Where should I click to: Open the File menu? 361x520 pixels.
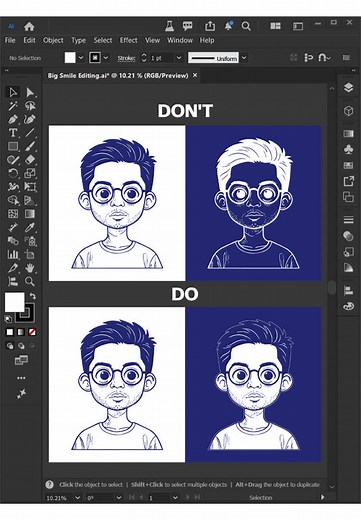pyautogui.click(x=10, y=40)
